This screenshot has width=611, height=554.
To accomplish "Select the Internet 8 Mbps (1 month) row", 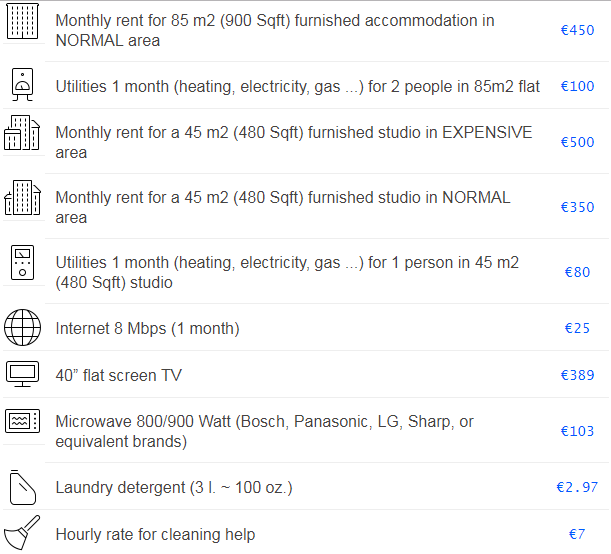I will click(147, 329).
